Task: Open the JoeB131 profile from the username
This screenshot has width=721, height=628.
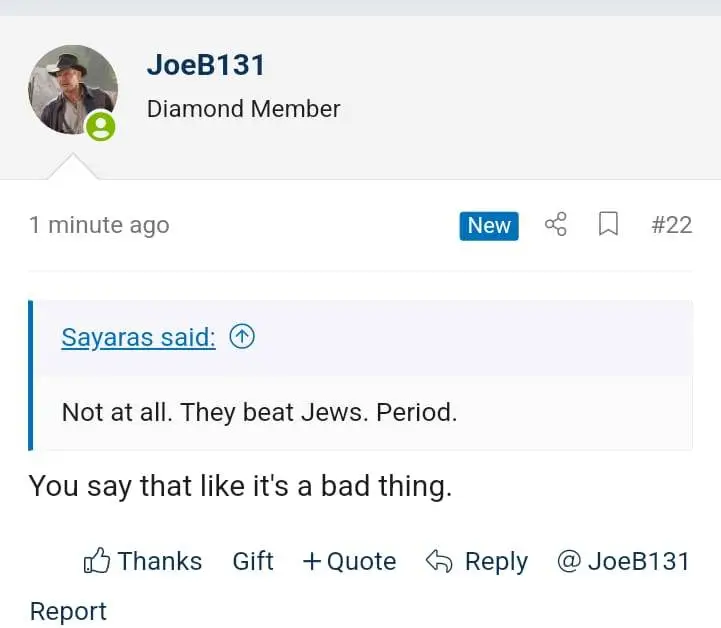Action: tap(206, 65)
